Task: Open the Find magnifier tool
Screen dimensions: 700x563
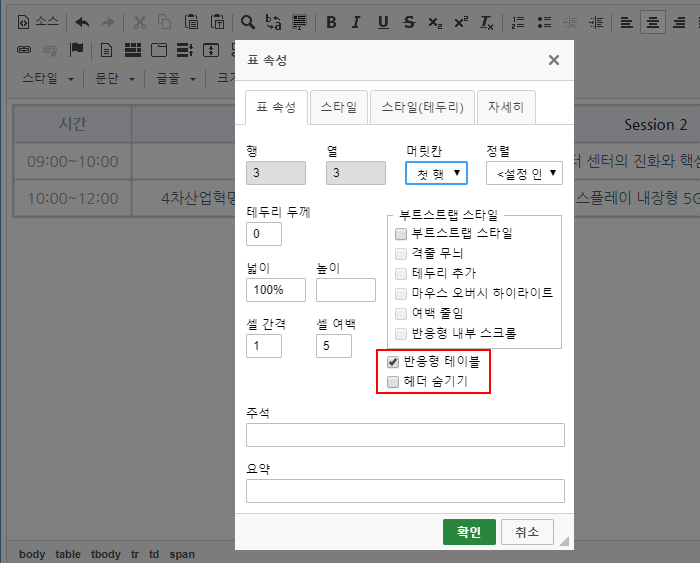Action: click(x=248, y=22)
